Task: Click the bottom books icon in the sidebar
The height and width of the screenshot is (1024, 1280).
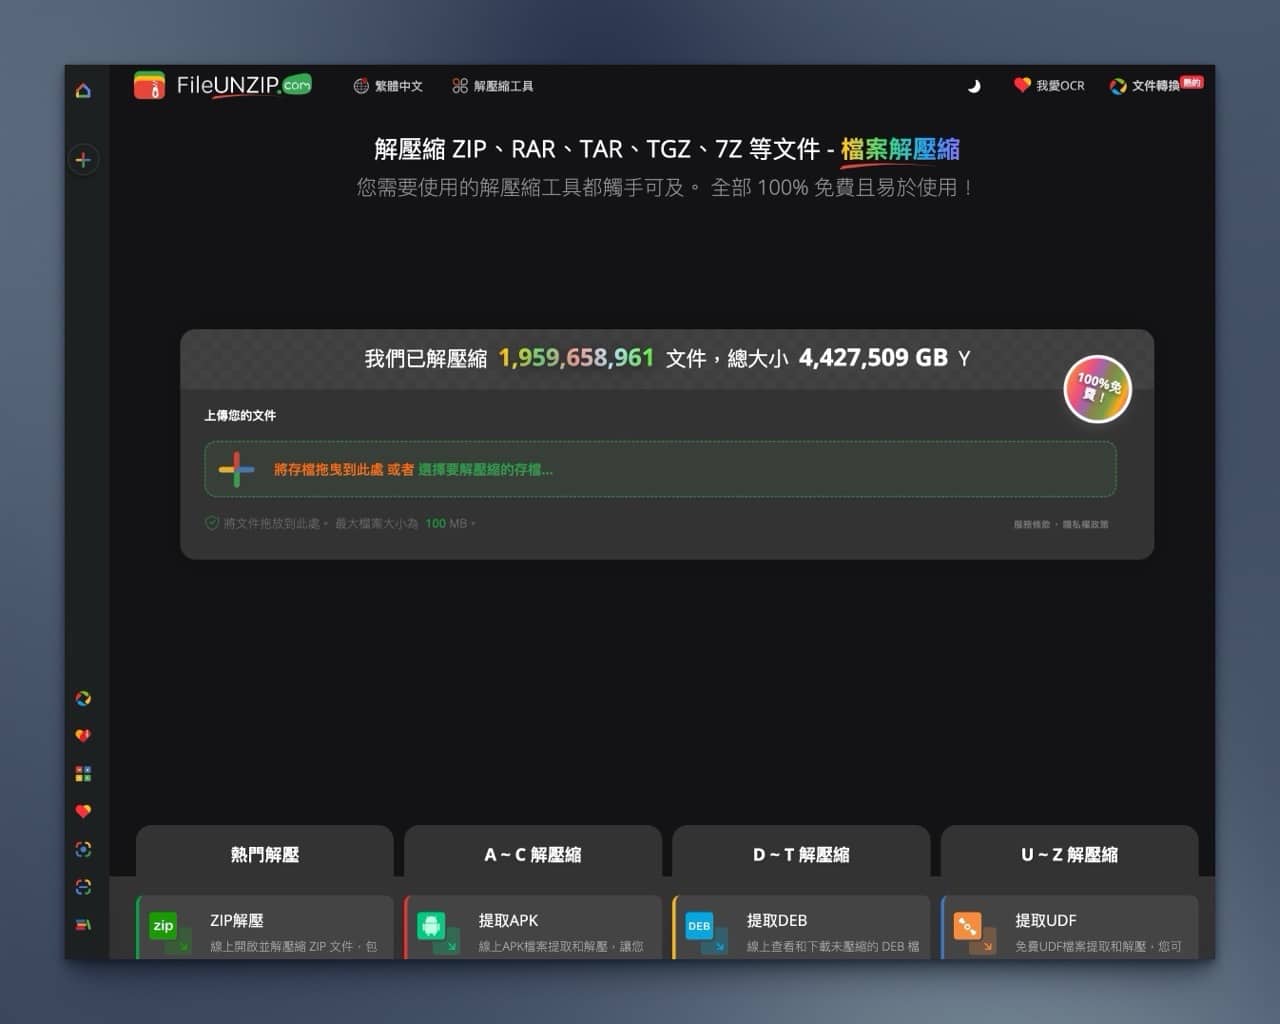Action: (83, 924)
